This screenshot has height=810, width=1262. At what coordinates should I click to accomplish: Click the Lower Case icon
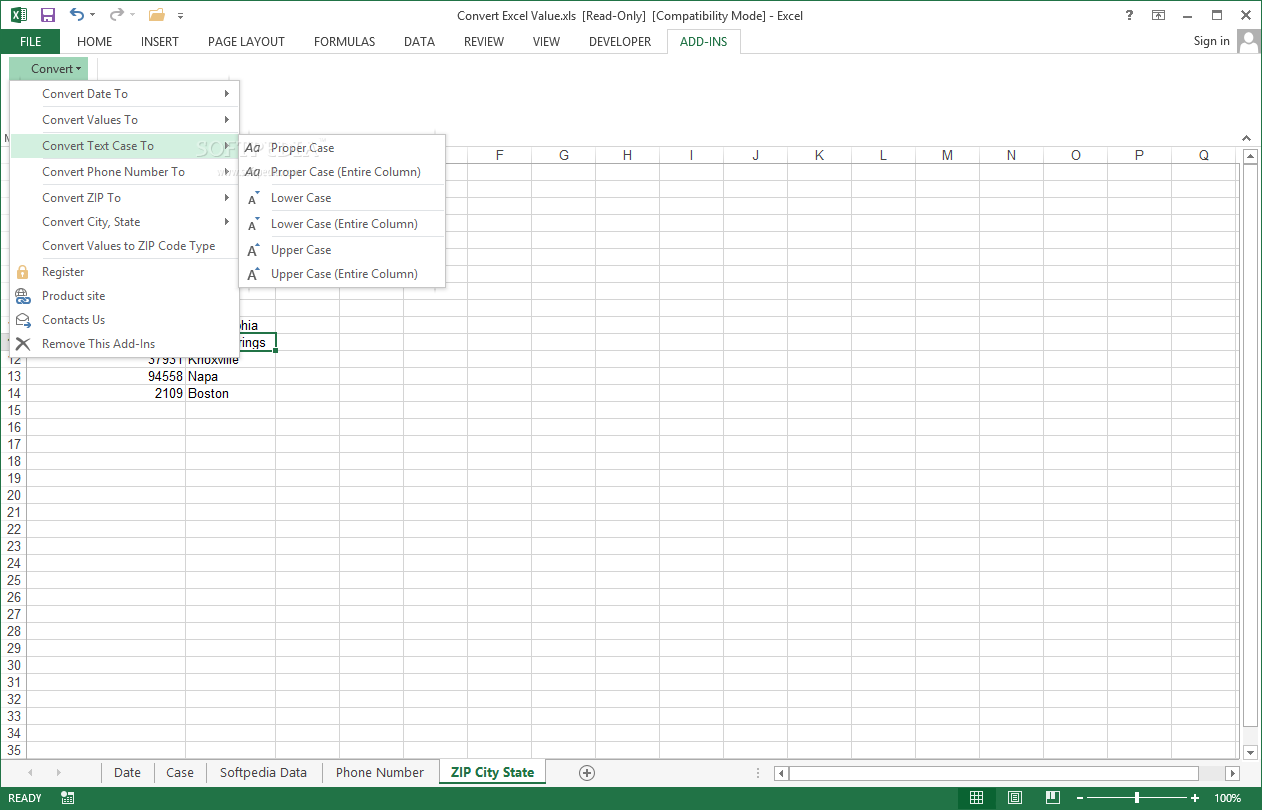[254, 198]
